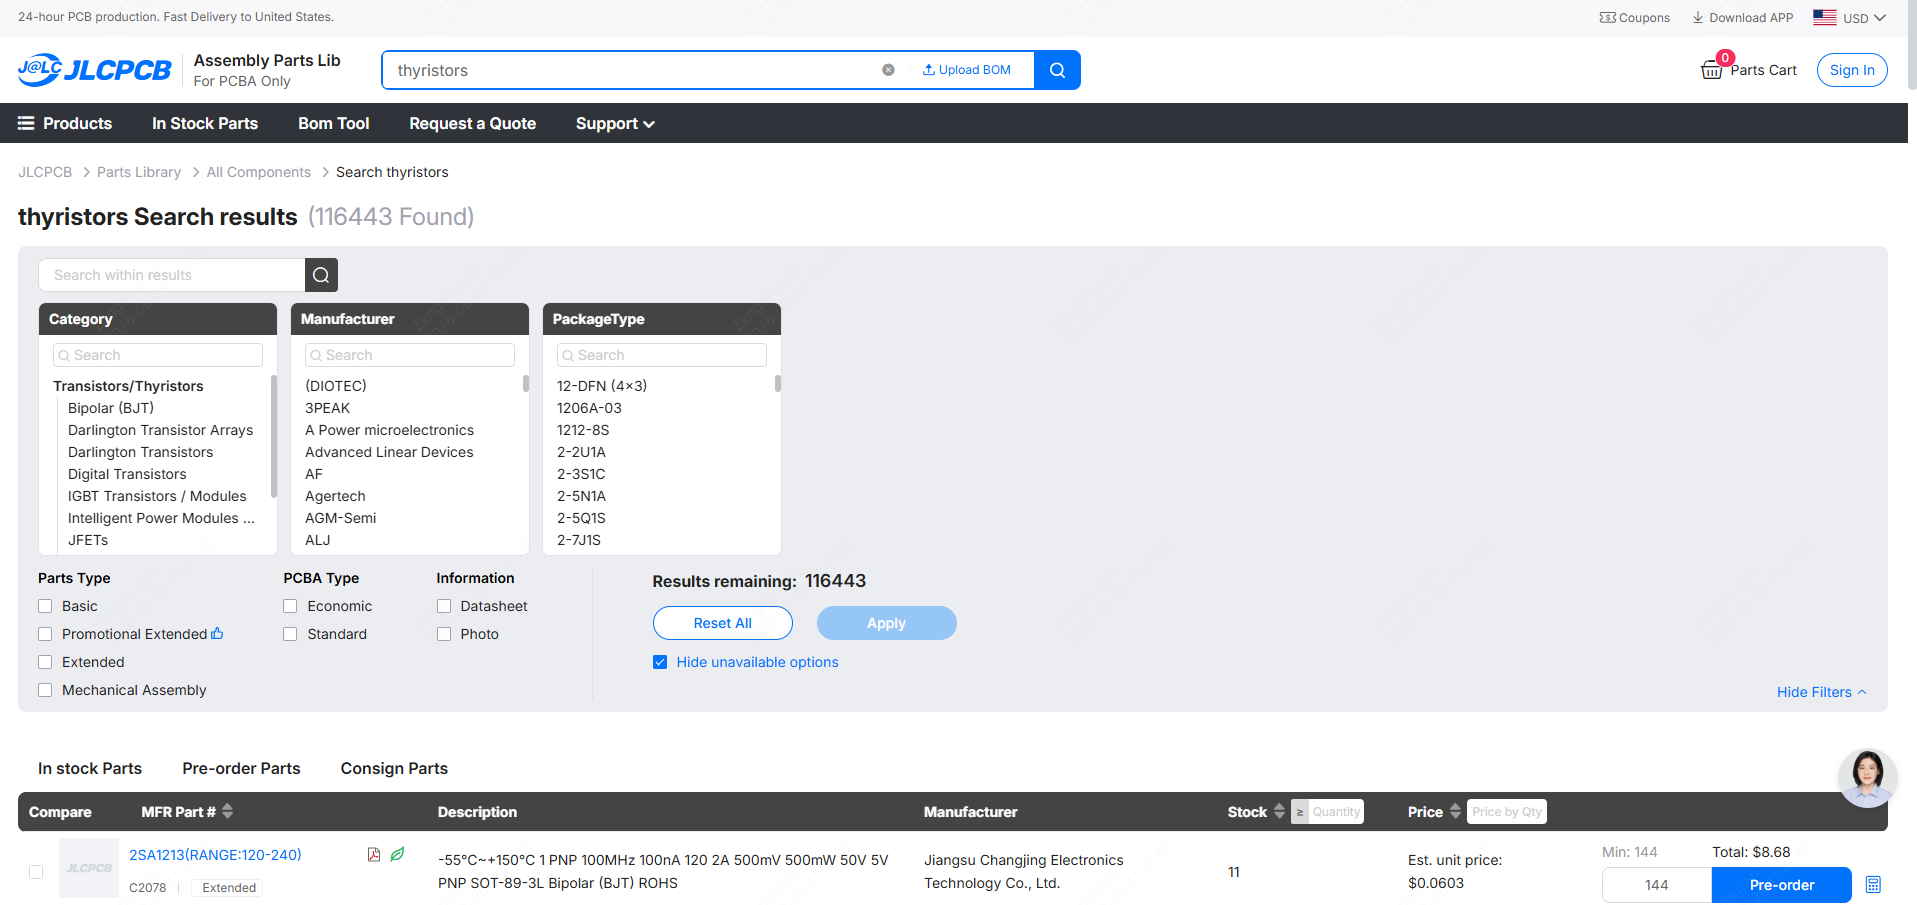The height and width of the screenshot is (905, 1917).
Task: Switch to the Pre-order Parts tab
Action: (x=241, y=768)
